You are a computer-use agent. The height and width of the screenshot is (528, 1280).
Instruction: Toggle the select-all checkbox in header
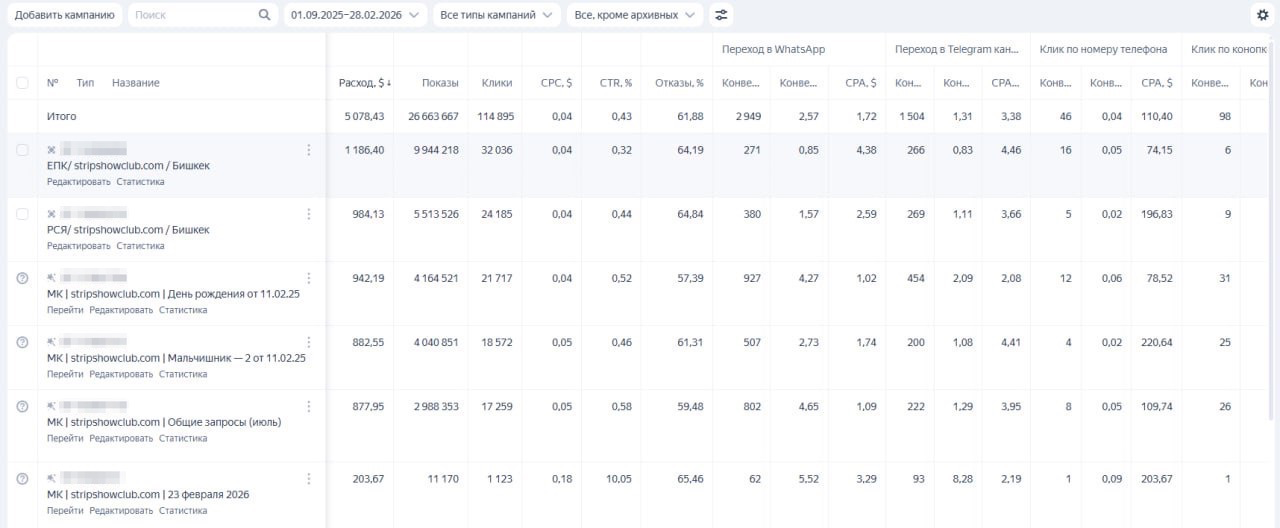click(x=22, y=83)
